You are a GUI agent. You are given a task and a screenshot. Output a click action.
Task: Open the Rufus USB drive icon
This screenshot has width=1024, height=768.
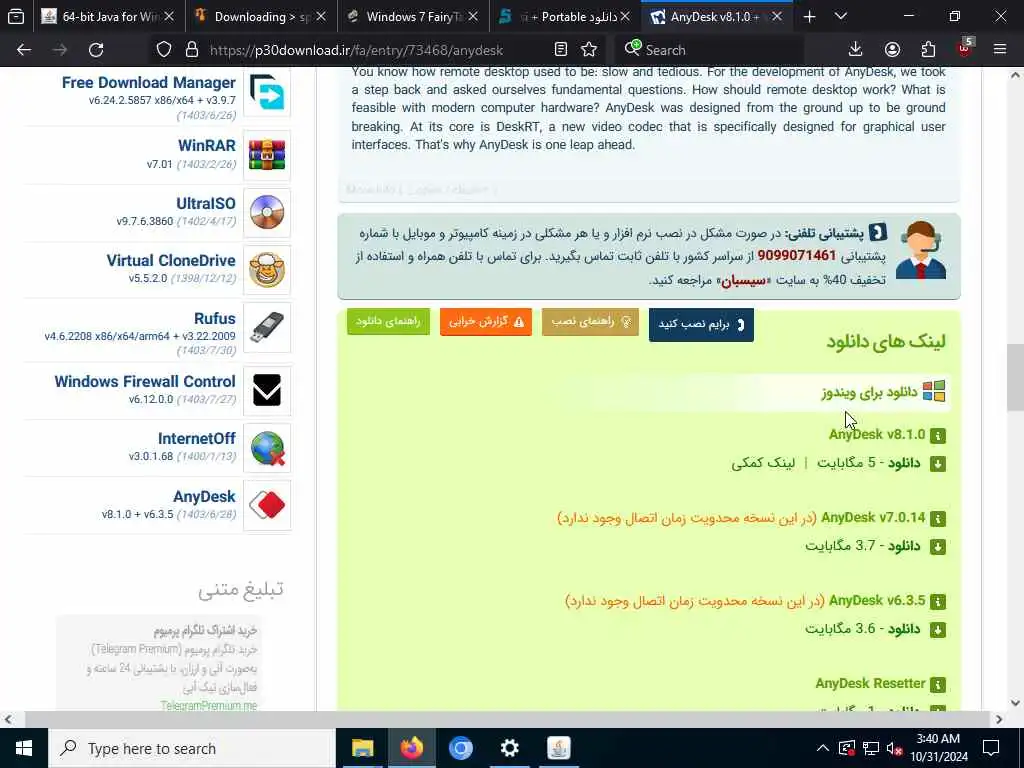point(267,327)
